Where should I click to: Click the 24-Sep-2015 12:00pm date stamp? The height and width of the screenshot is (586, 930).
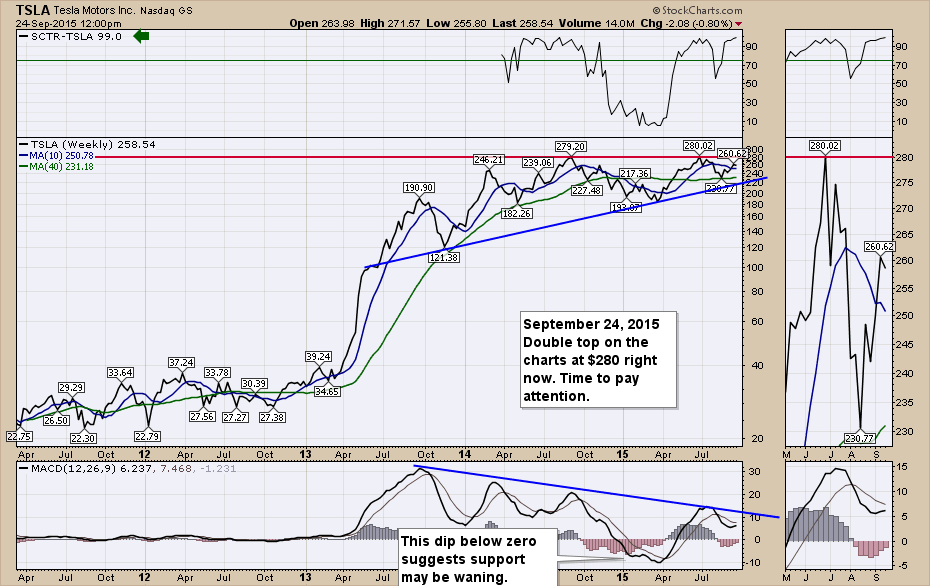coord(69,24)
